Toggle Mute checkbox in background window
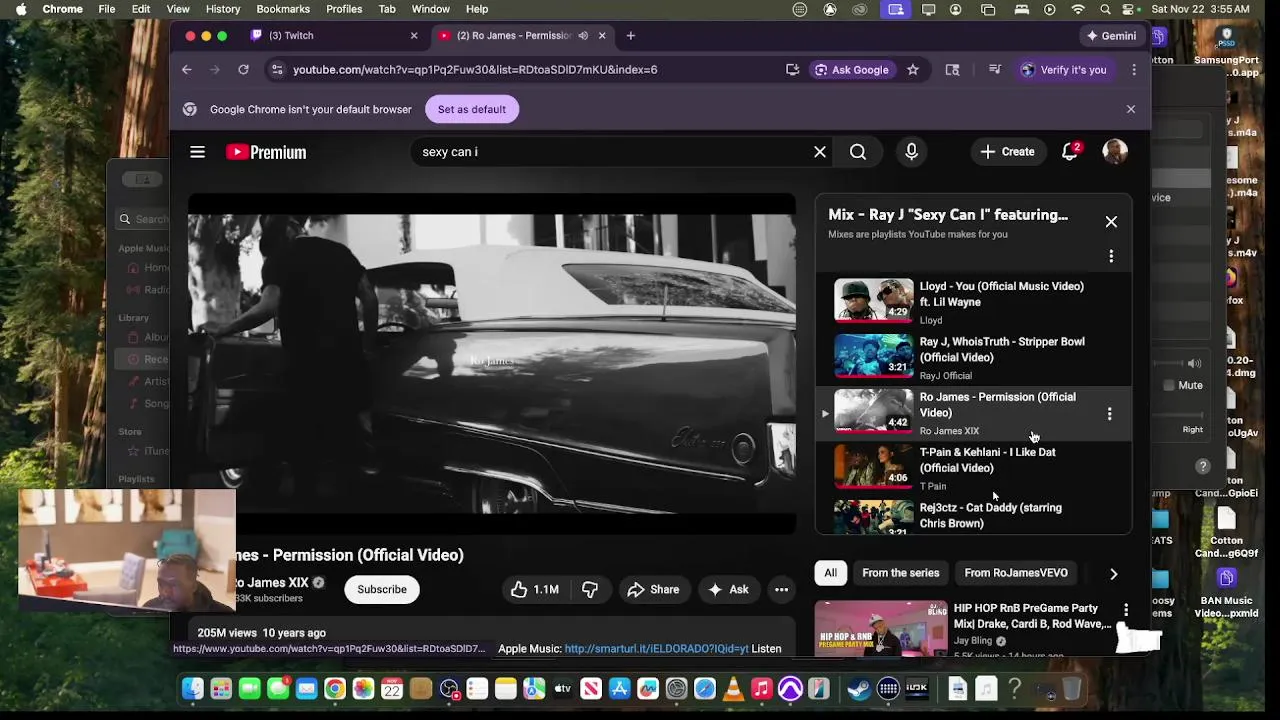The image size is (1280, 720). click(x=1169, y=385)
